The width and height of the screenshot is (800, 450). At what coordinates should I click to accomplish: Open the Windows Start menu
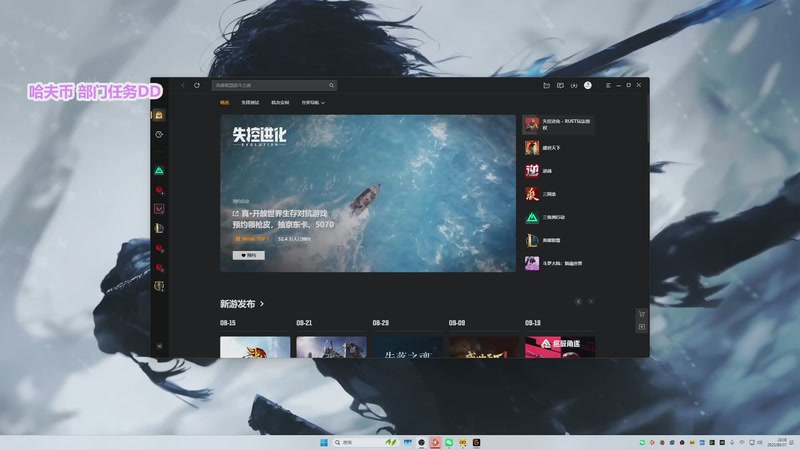[x=323, y=442]
